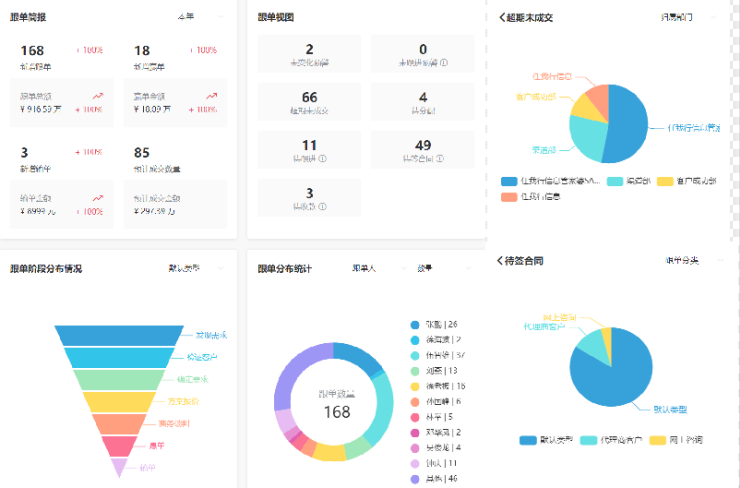Click the top blue segment of the funnel chart
The width and height of the screenshot is (740, 488).
click(x=119, y=335)
